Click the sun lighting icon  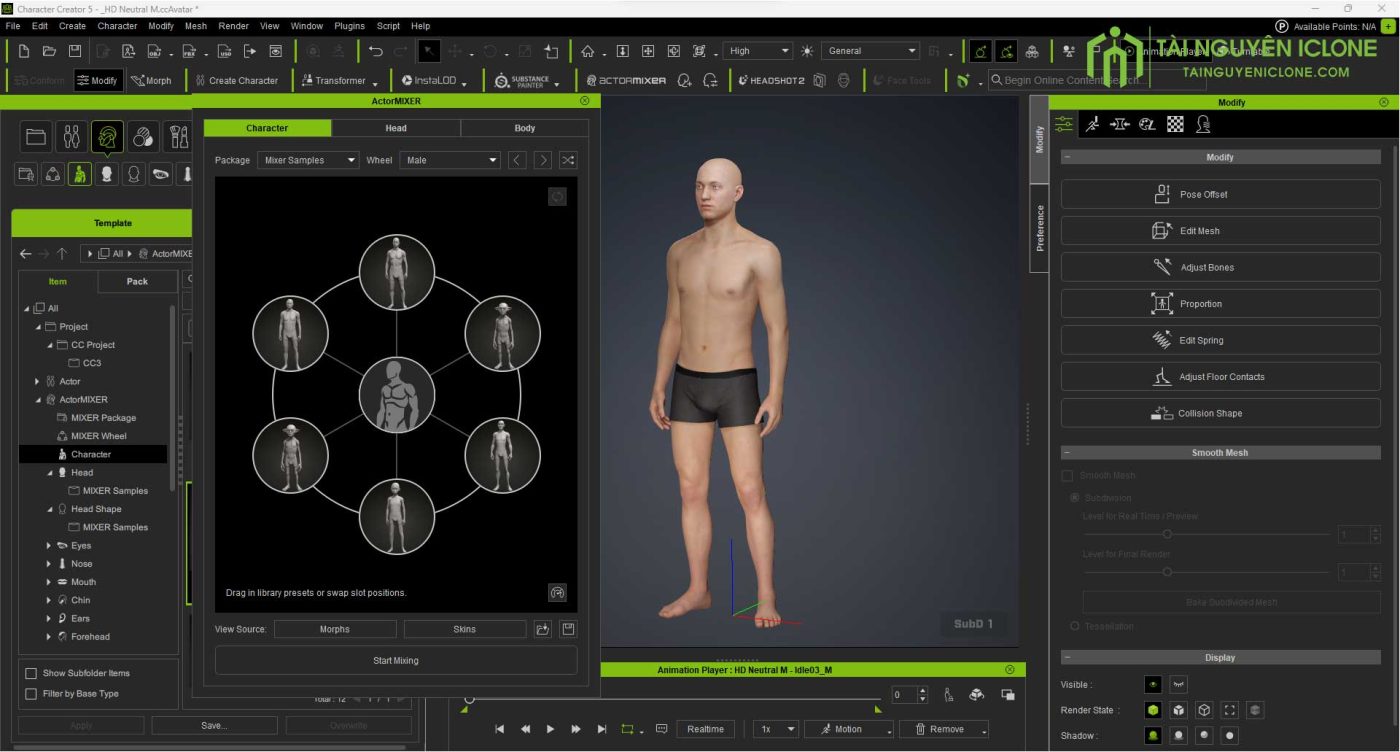[807, 51]
